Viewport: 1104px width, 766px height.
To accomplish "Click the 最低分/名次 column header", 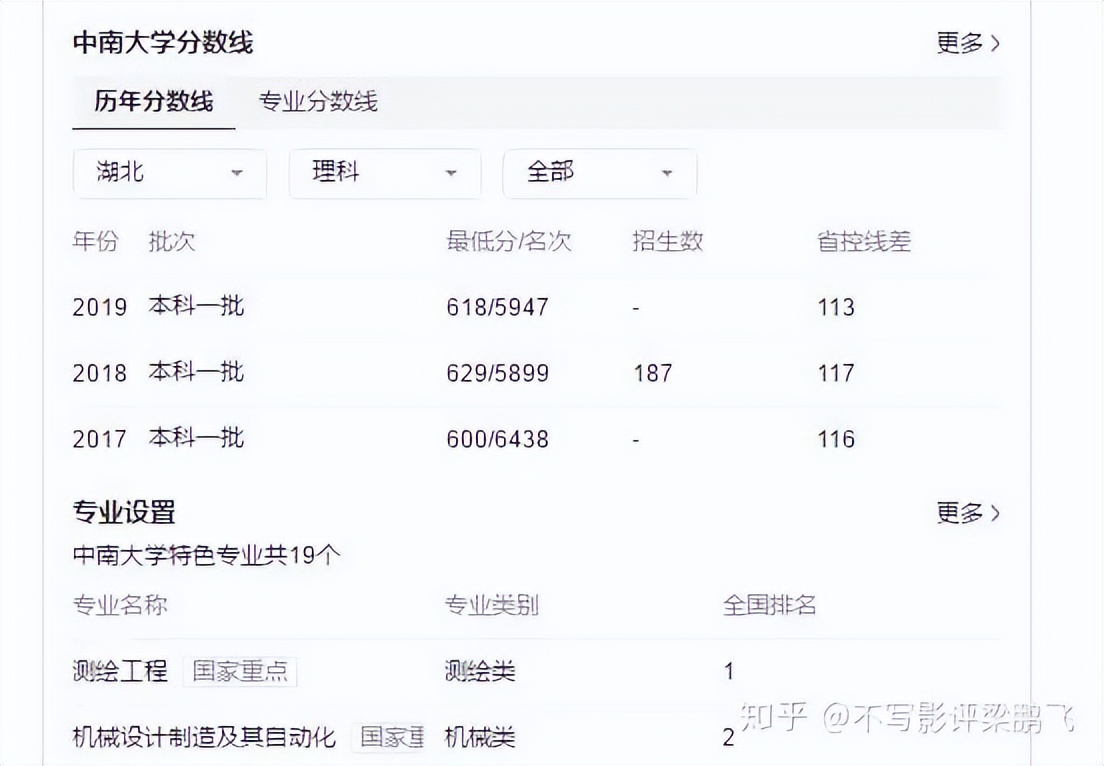I will tap(508, 241).
